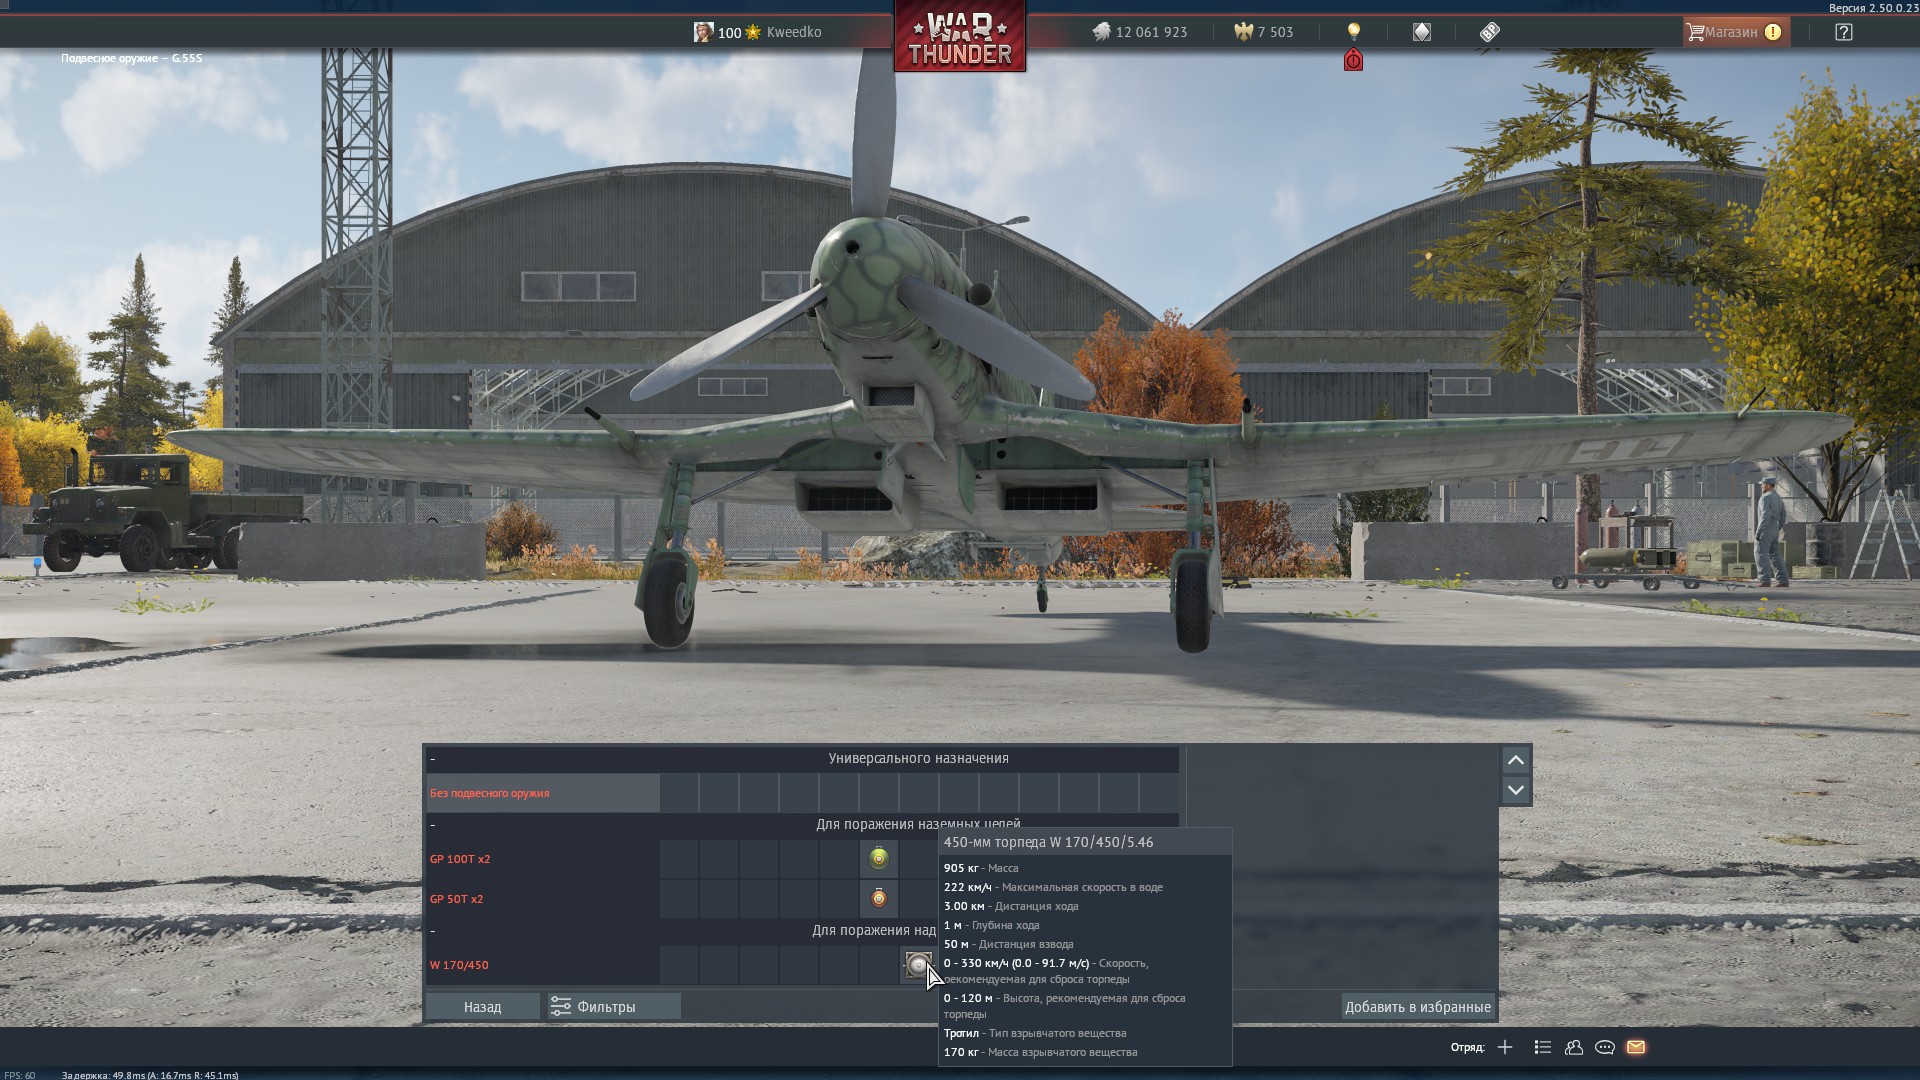Select GP 100T bomb in slot

(x=878, y=858)
